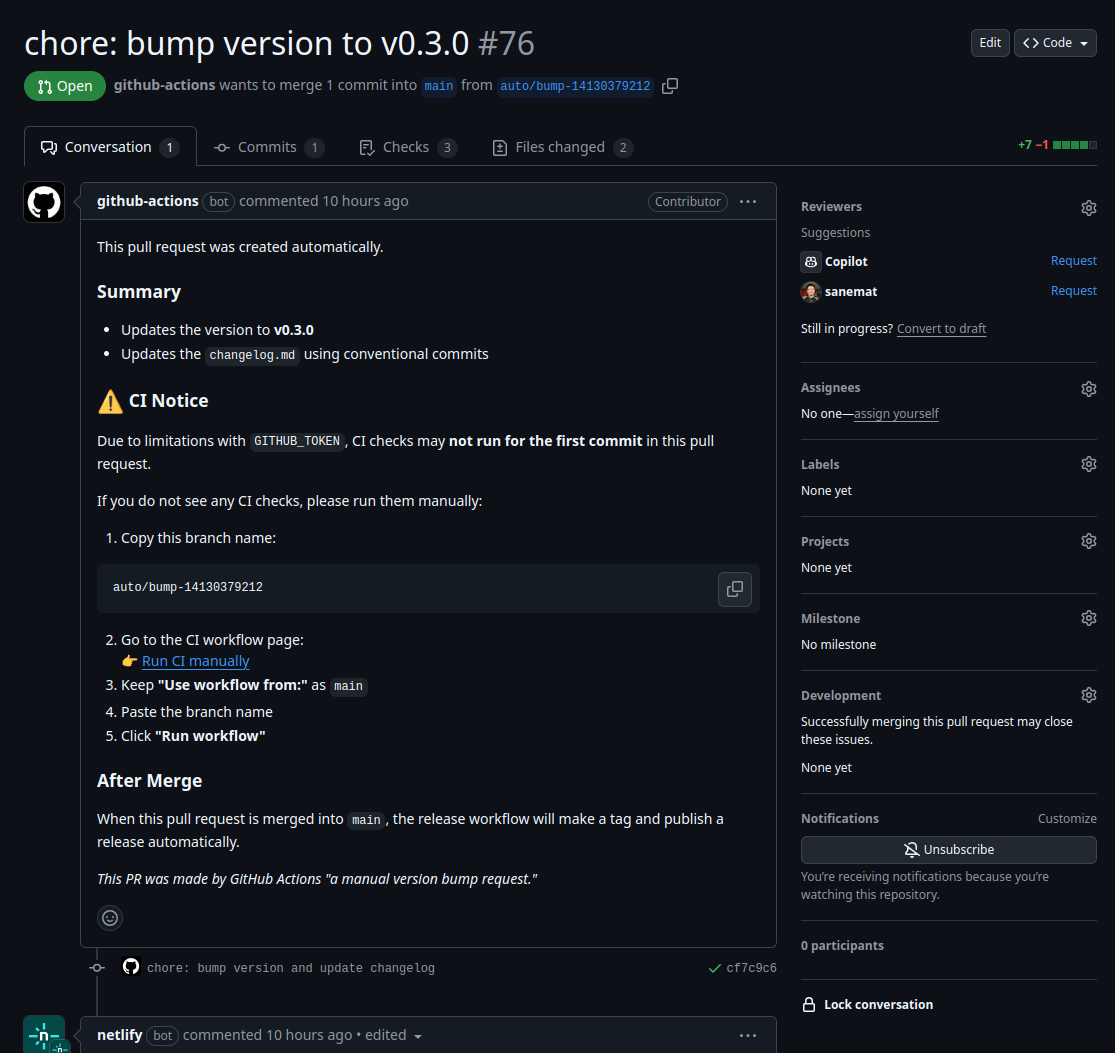Click changelog.md inline code

252,355
